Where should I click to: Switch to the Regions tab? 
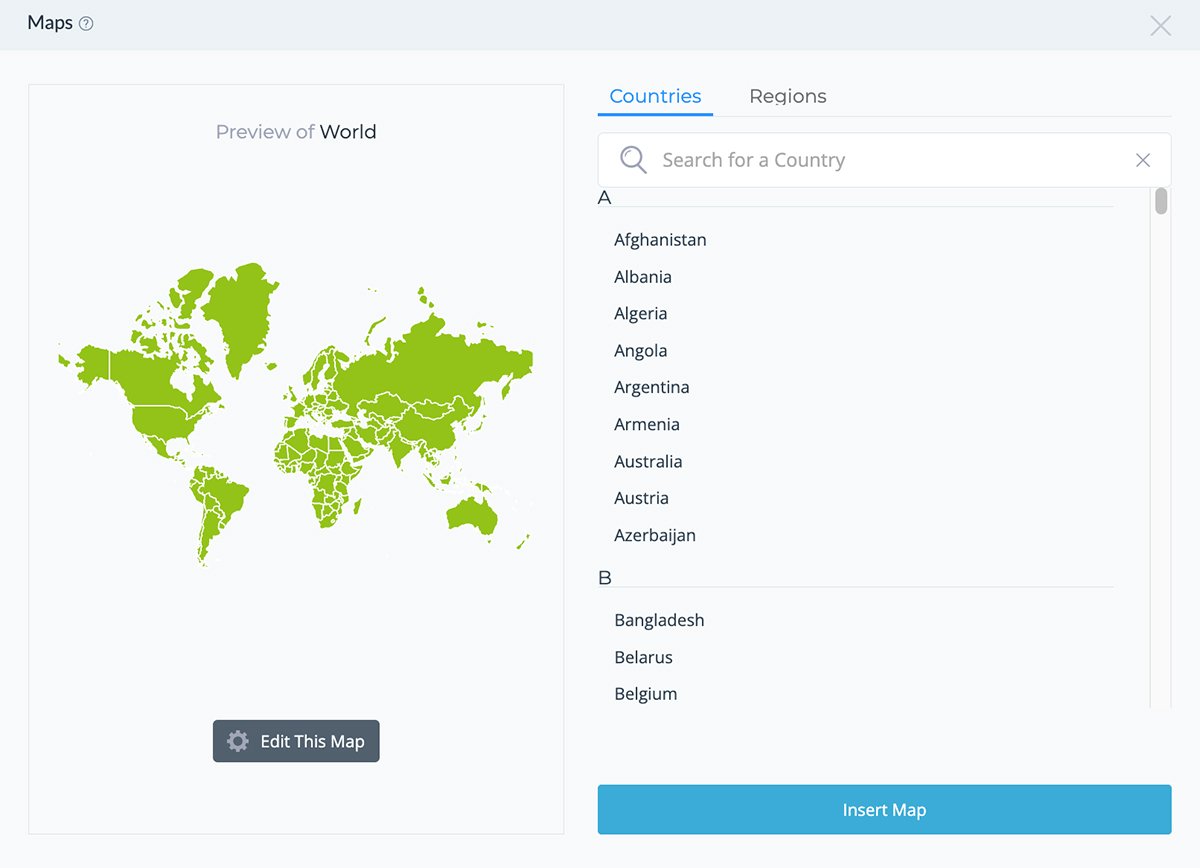pyautogui.click(x=788, y=95)
